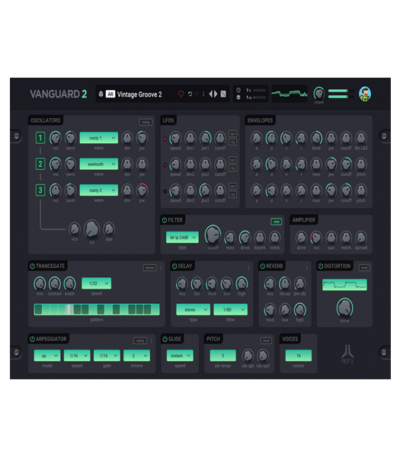
Task: Open the user avatar profile
Action: [x=365, y=94]
